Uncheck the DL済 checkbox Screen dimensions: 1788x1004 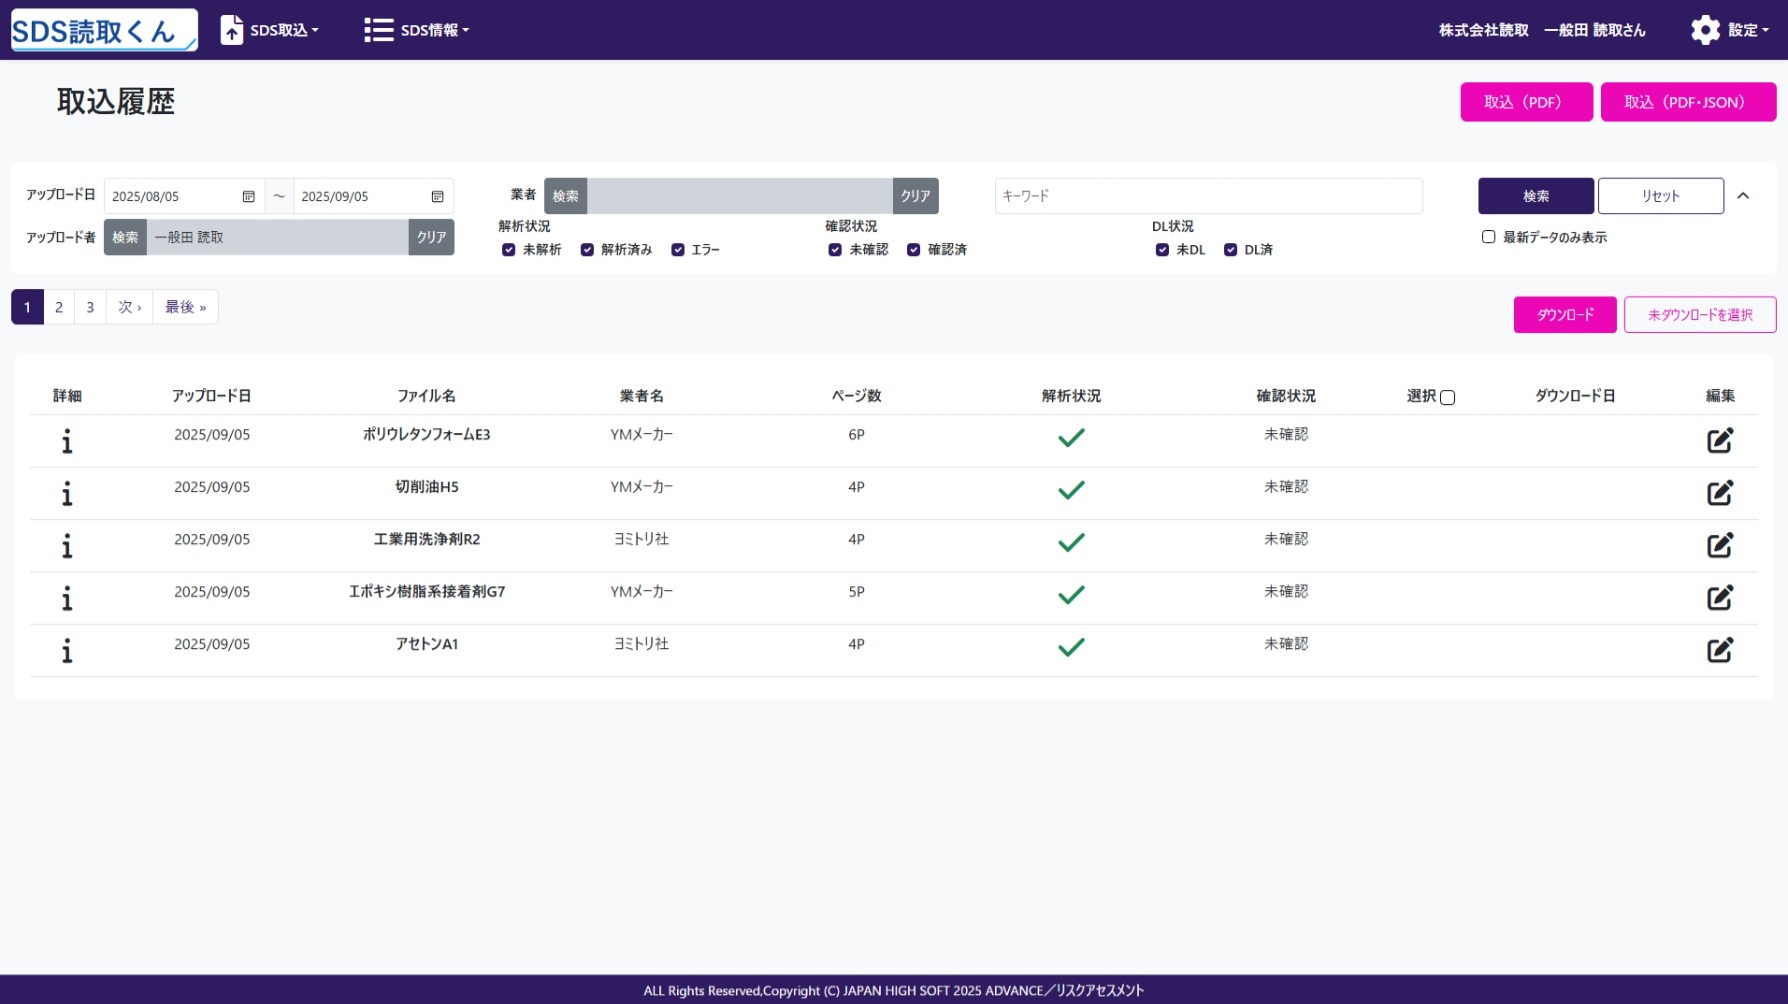pos(1230,250)
